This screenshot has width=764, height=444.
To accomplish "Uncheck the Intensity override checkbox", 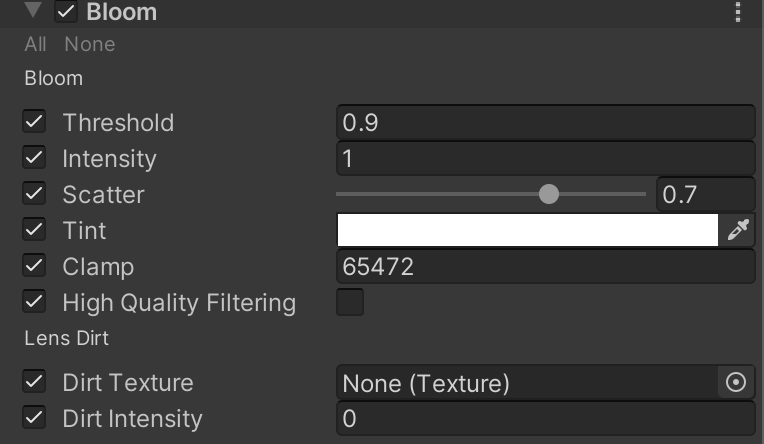I will point(34,158).
